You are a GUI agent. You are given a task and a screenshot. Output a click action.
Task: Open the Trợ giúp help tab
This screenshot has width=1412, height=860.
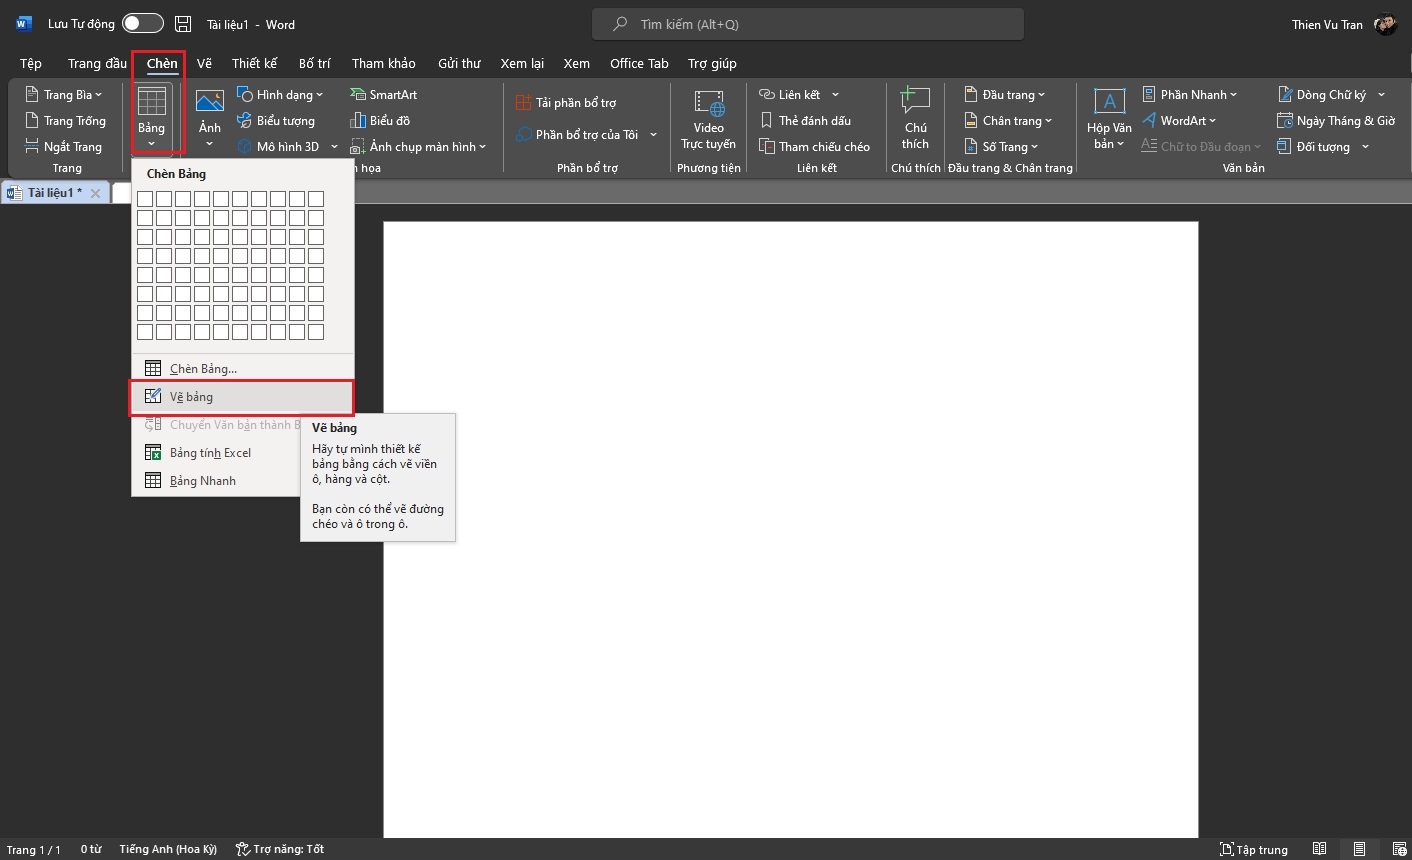click(x=712, y=63)
